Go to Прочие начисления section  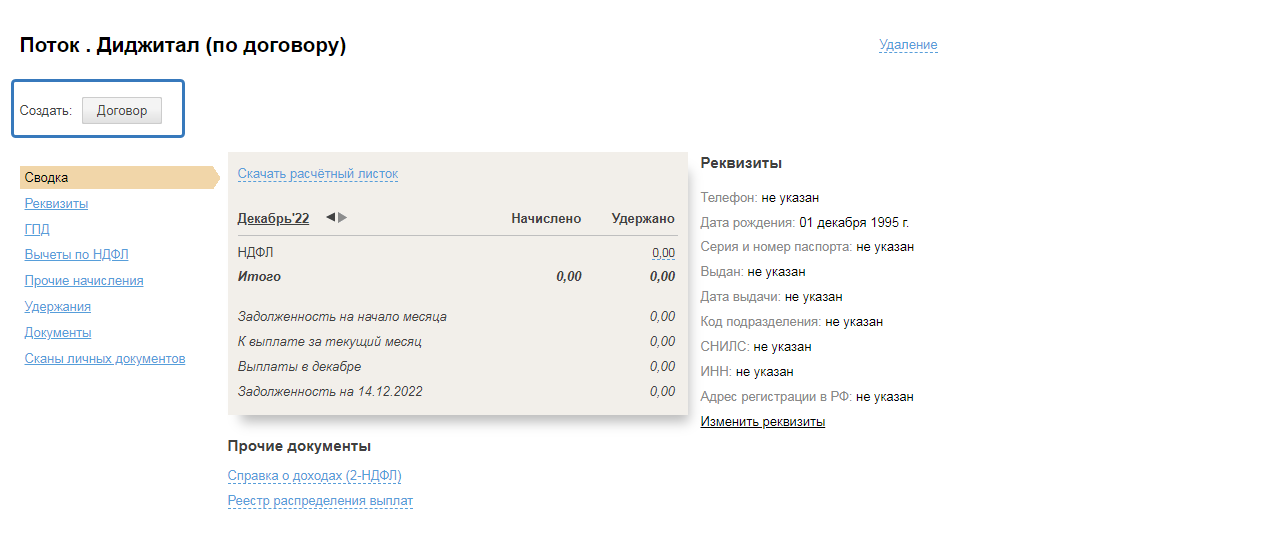point(84,281)
